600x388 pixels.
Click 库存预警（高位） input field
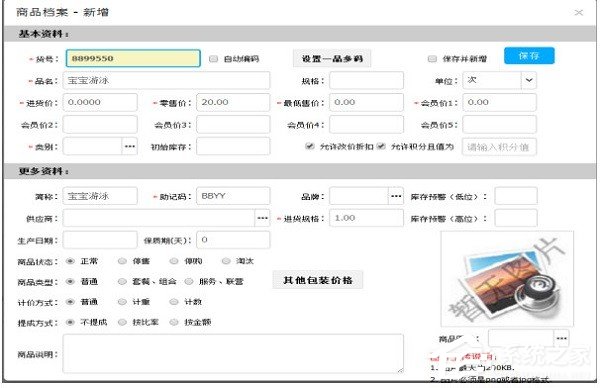516,218
